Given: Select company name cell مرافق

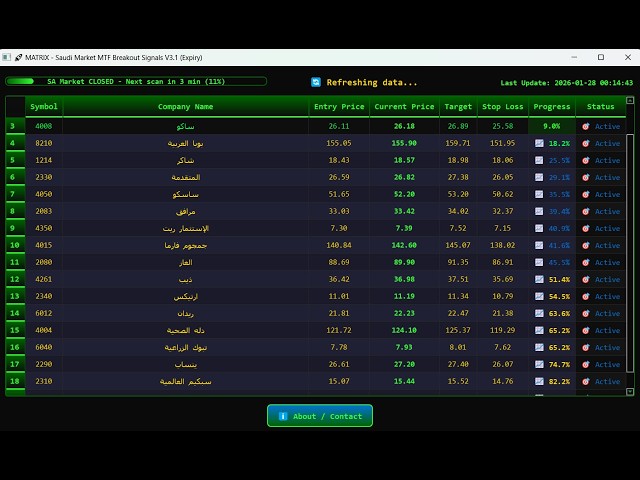Looking at the screenshot, I should click(x=186, y=211).
